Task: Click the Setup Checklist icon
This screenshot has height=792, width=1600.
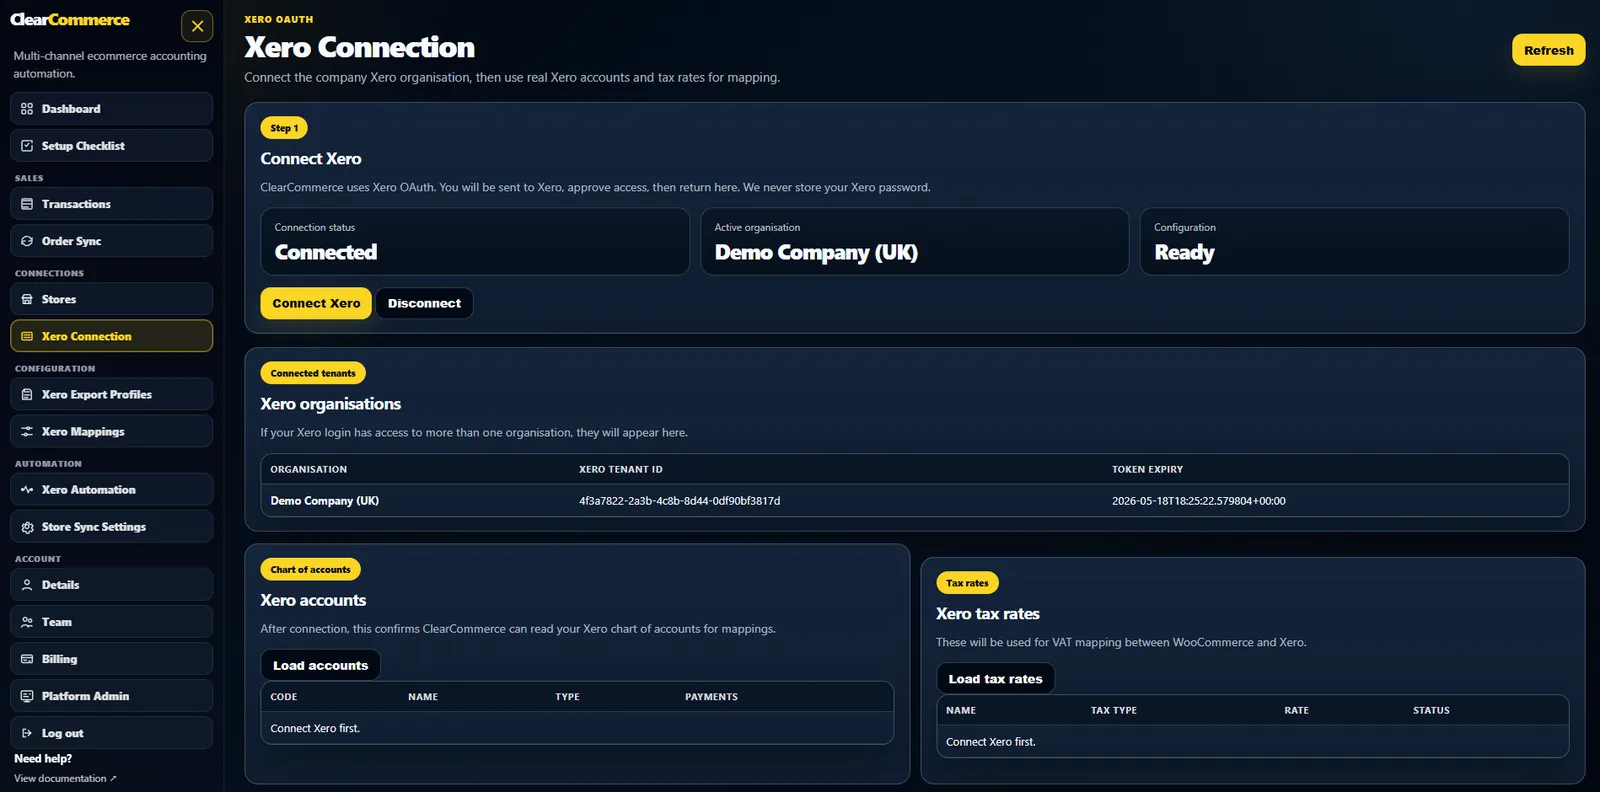Action: coord(27,146)
